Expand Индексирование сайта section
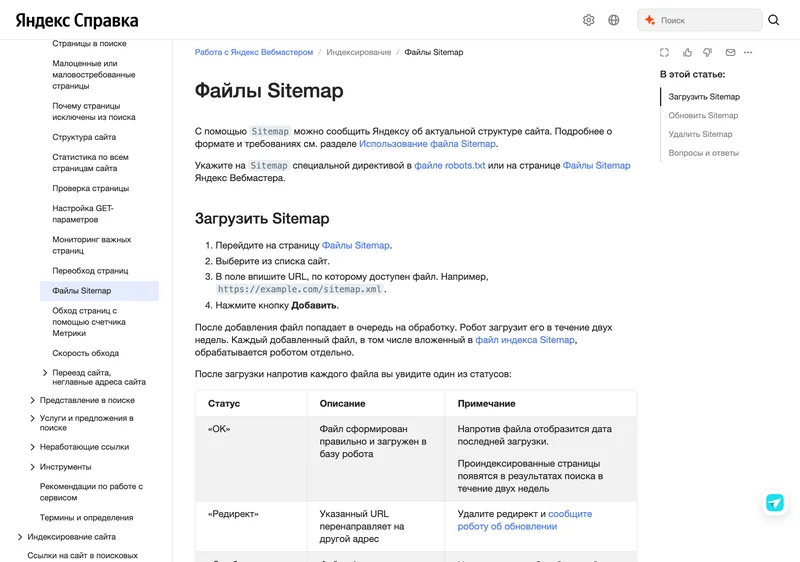This screenshot has width=800, height=562. [x=20, y=537]
